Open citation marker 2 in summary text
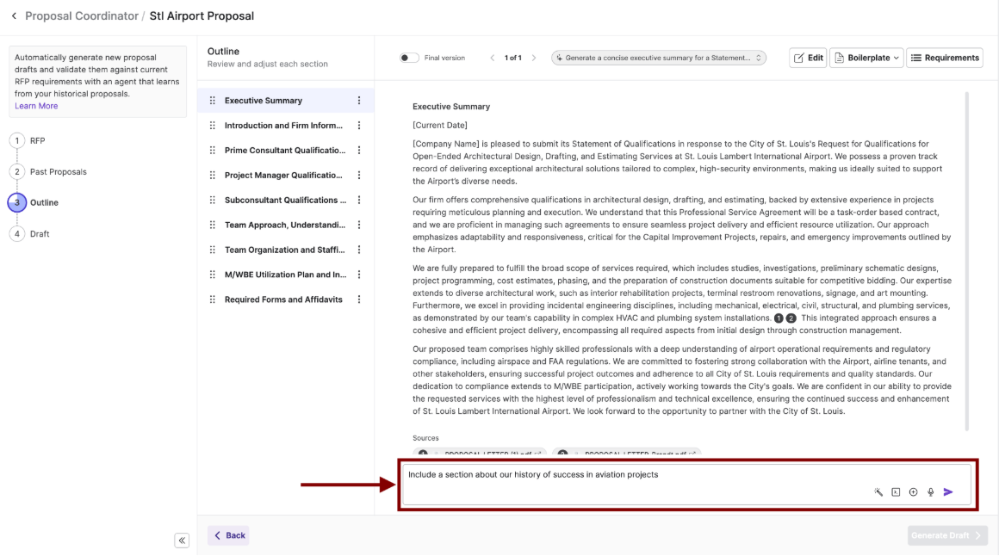Image resolution: width=999 pixels, height=556 pixels. point(791,318)
